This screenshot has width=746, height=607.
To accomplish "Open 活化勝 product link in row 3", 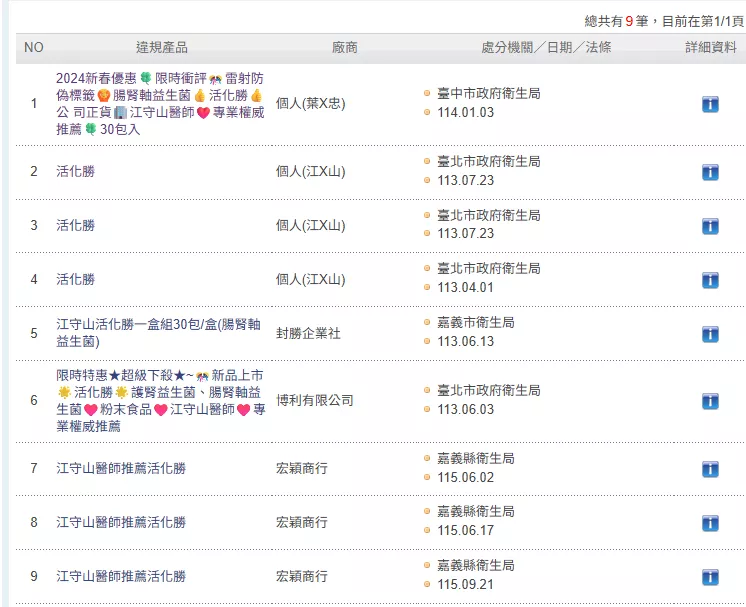I will [76, 225].
